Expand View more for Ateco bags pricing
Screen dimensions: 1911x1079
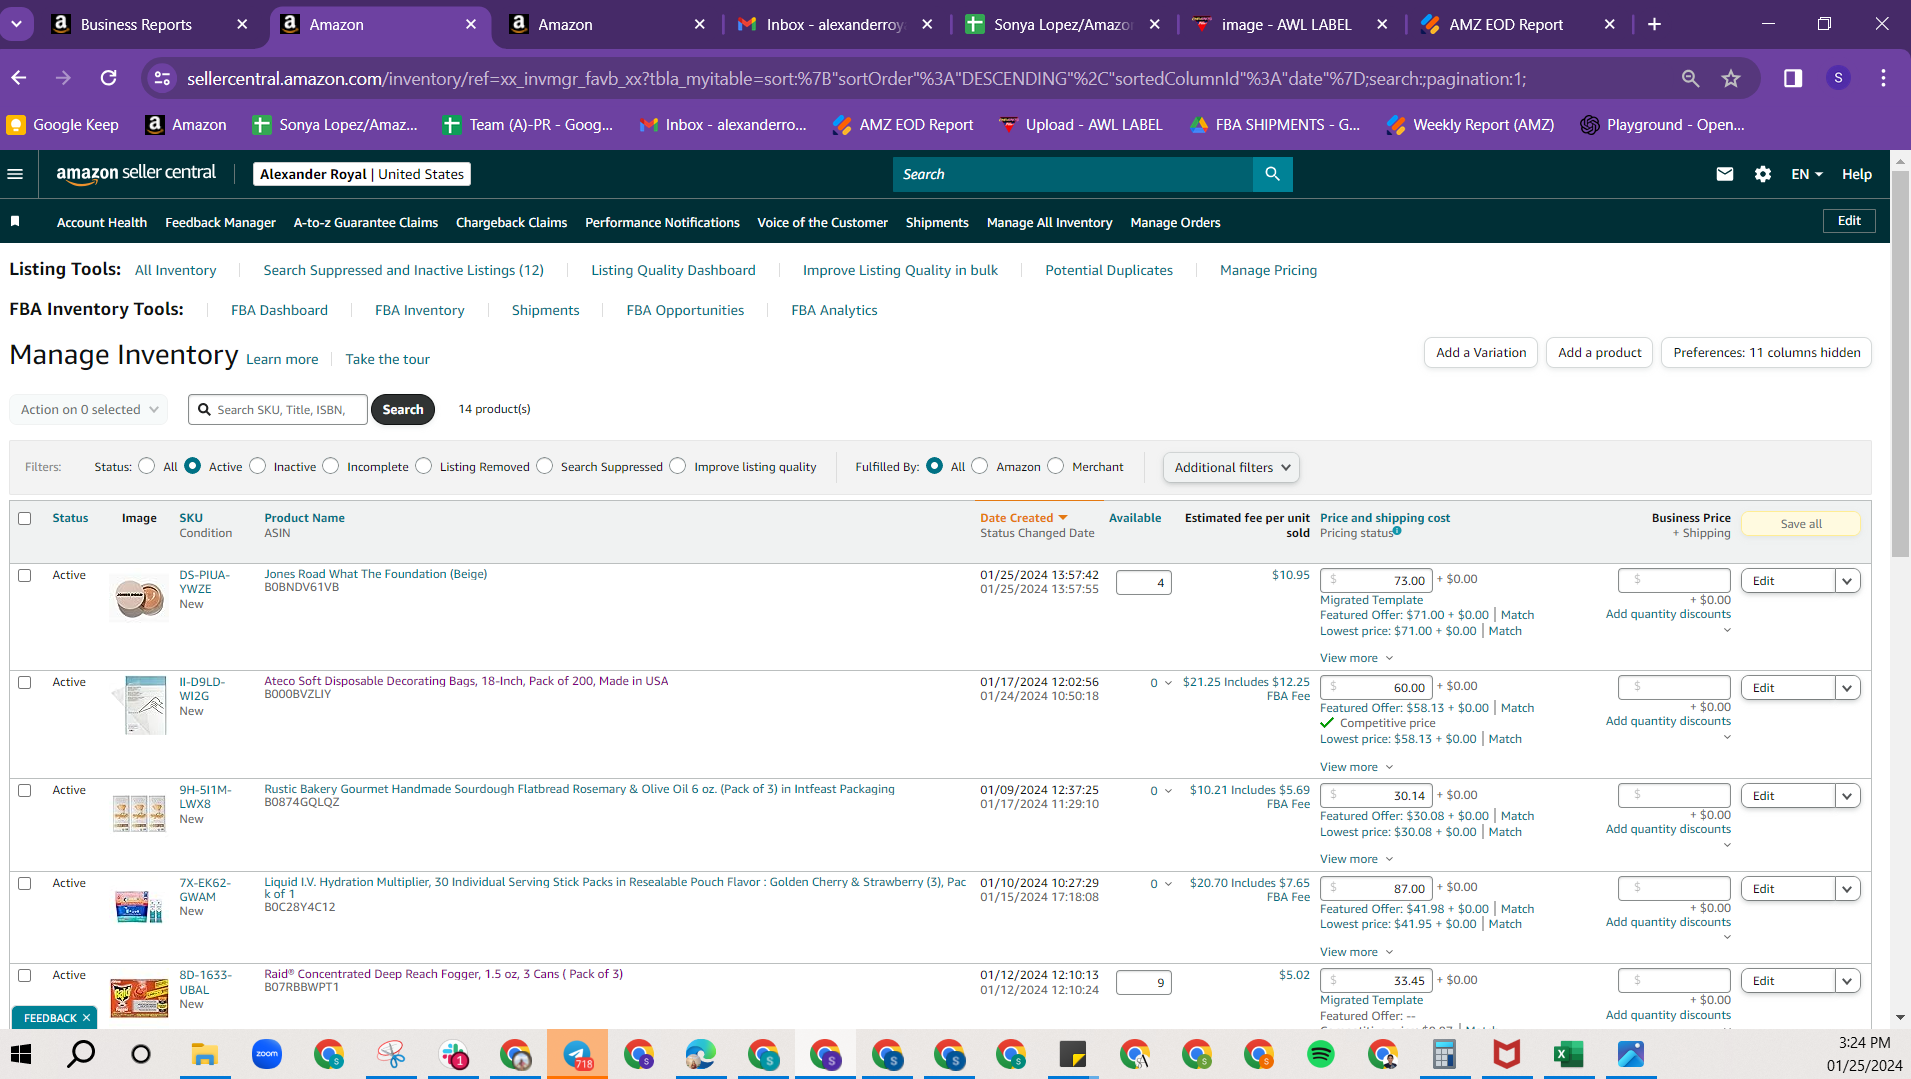point(1356,767)
